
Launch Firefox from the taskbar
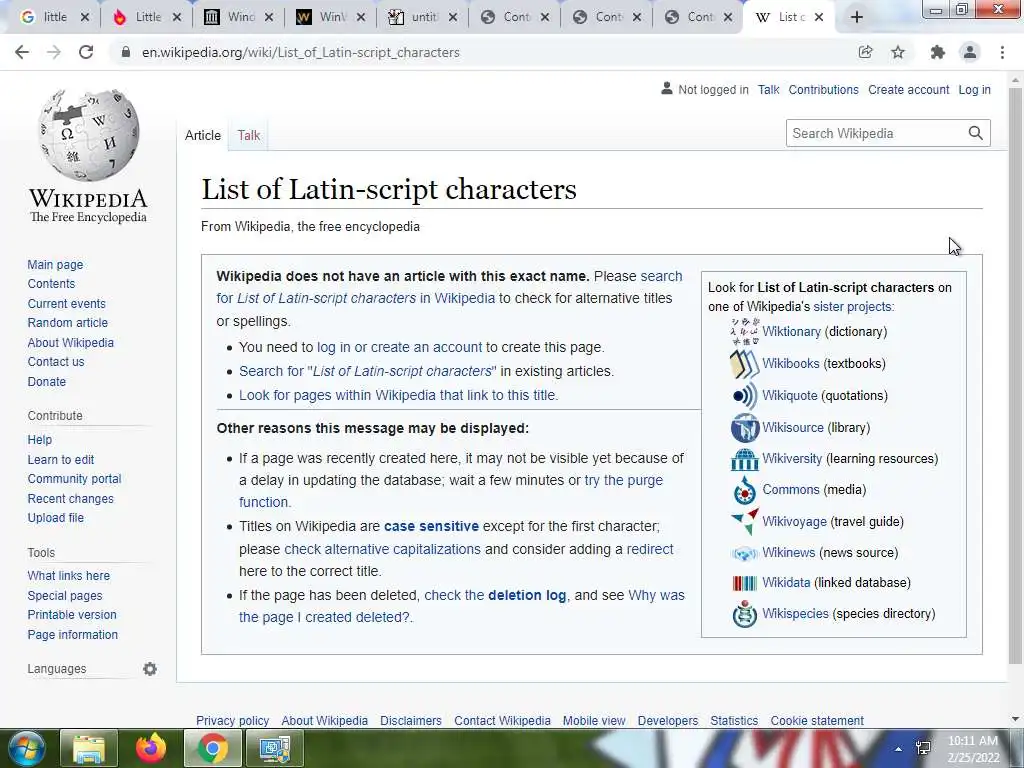pos(151,748)
